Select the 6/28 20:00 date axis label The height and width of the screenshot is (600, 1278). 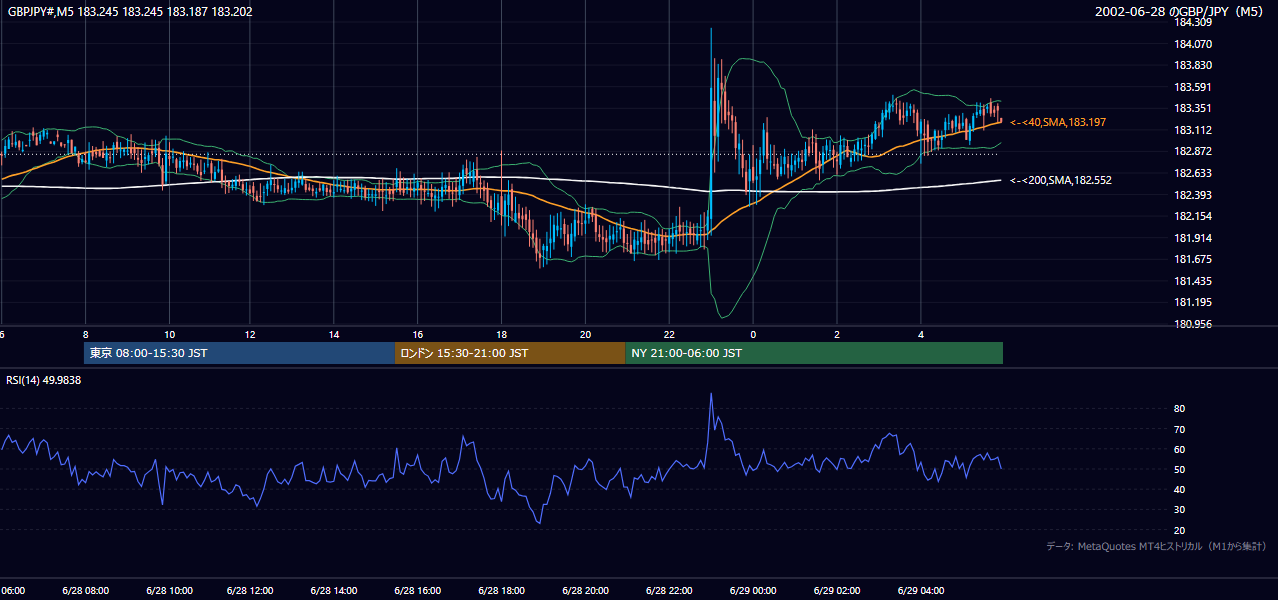click(x=584, y=591)
